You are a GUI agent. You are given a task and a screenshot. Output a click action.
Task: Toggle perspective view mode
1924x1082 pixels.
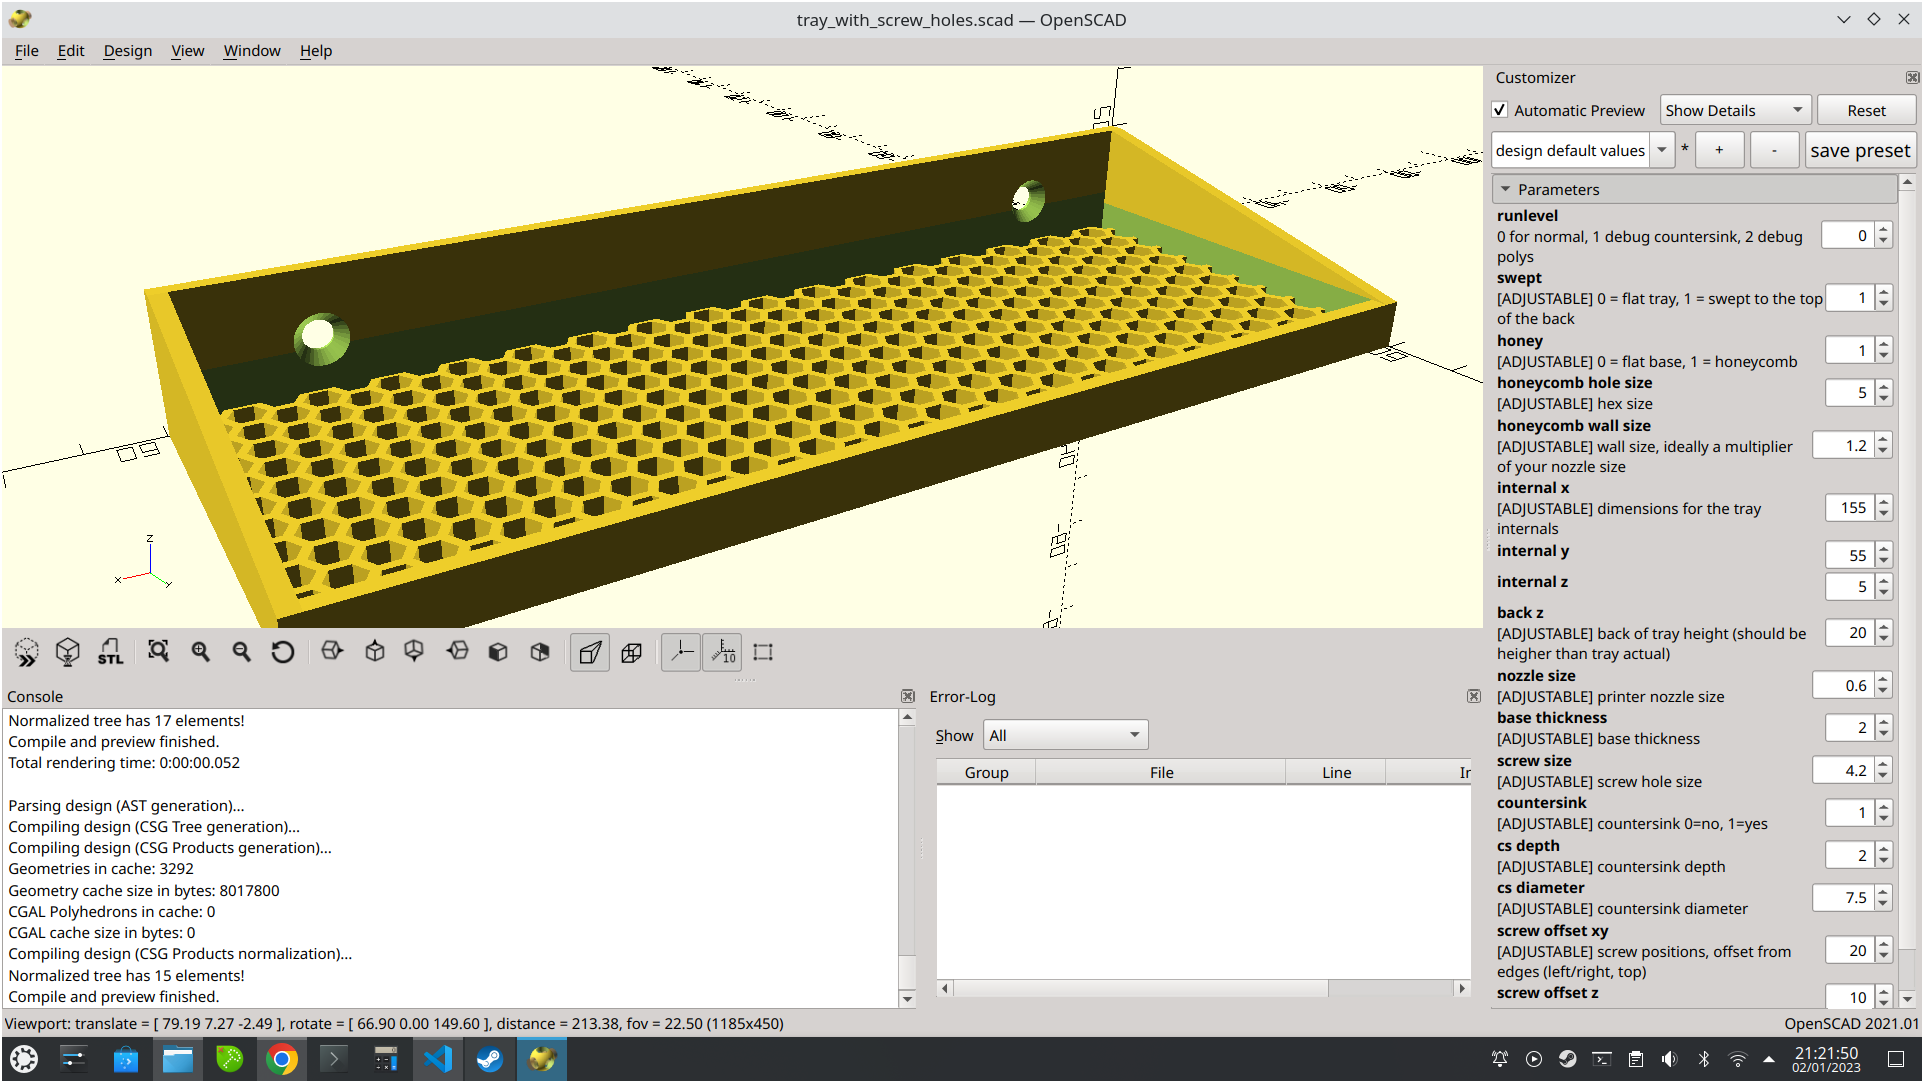589,652
